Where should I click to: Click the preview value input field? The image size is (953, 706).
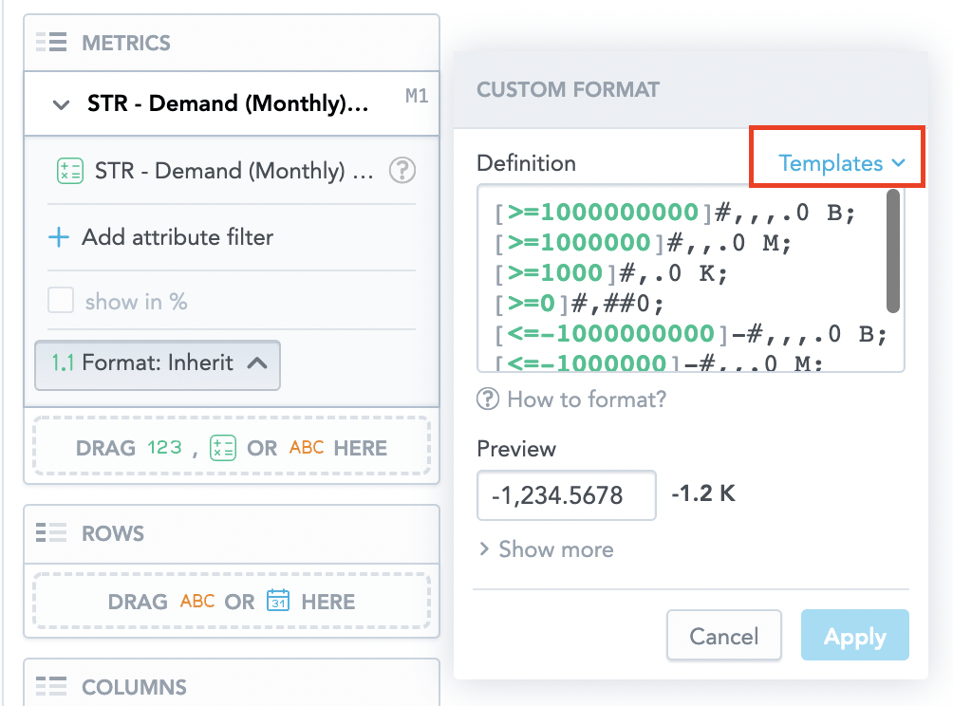pyautogui.click(x=566, y=495)
